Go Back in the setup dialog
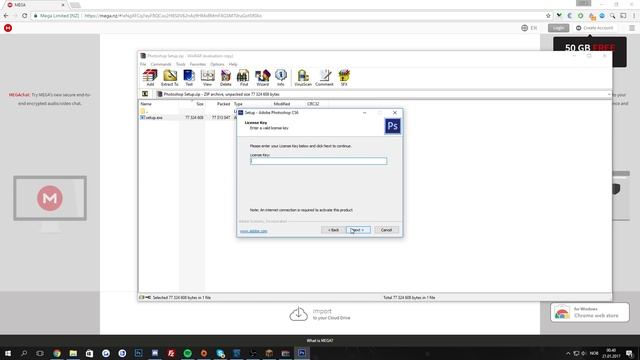The height and width of the screenshot is (360, 640). click(333, 230)
